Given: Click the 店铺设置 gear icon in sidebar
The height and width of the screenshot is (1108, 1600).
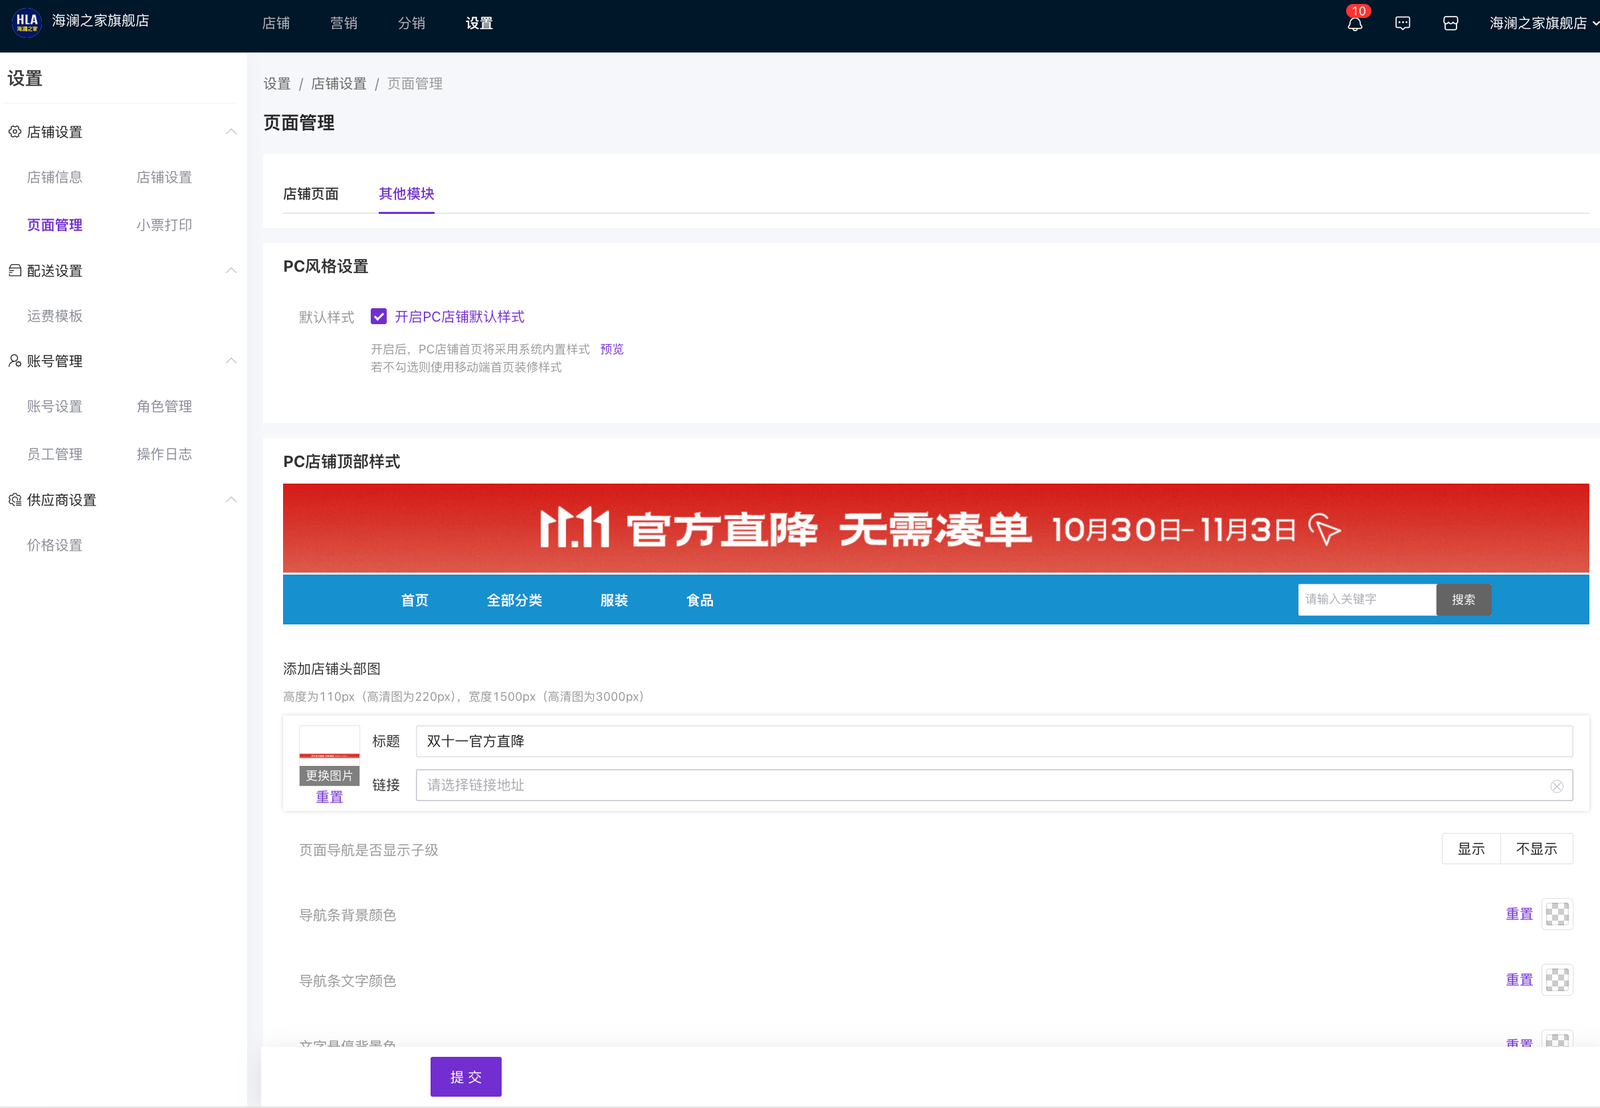Looking at the screenshot, I should pyautogui.click(x=15, y=132).
